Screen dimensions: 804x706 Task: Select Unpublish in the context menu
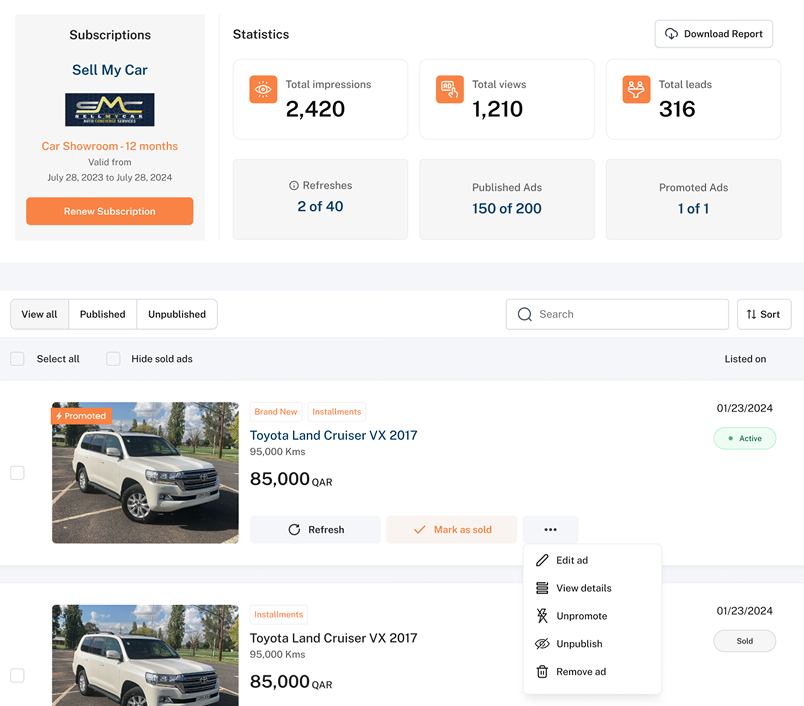(x=592, y=644)
